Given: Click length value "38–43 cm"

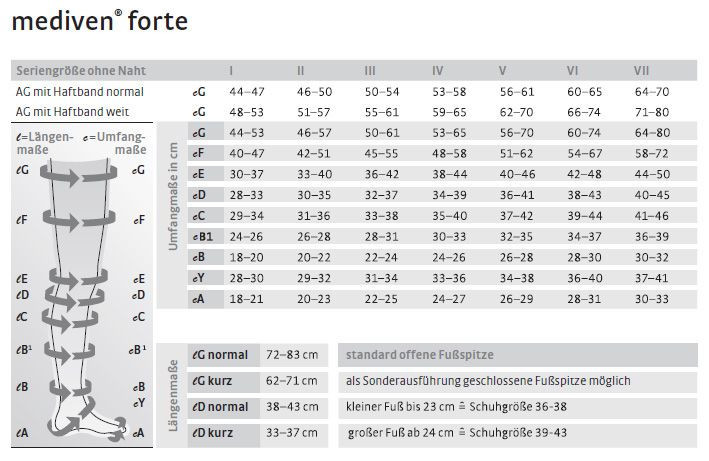Looking at the screenshot, I should click(292, 407).
